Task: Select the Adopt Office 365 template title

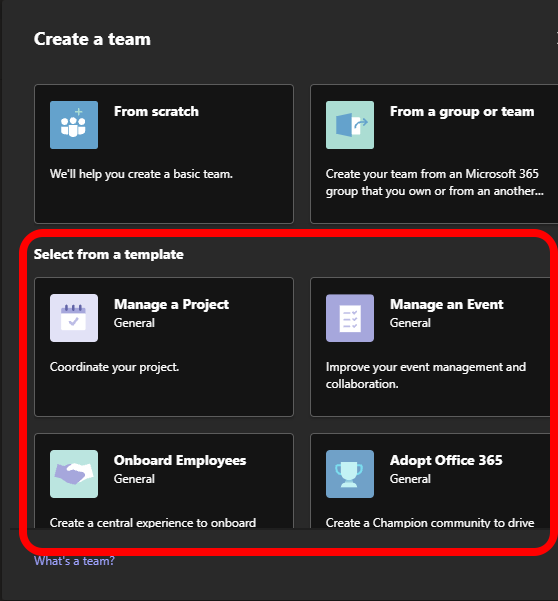Action: (446, 460)
